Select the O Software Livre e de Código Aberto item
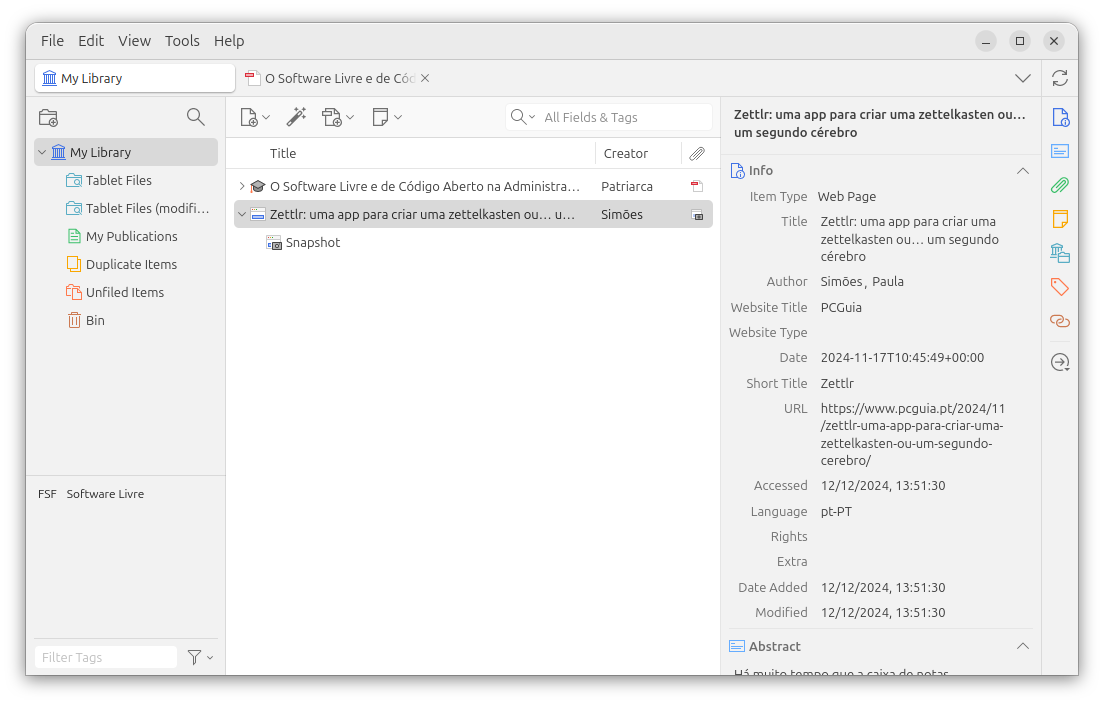Image resolution: width=1104 pixels, height=704 pixels. click(x=473, y=186)
